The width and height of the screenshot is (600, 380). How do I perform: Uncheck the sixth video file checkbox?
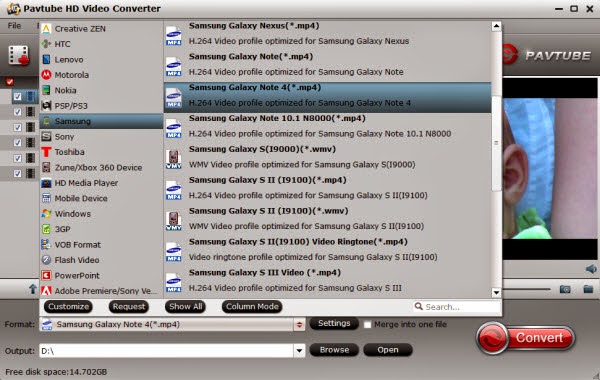pyautogui.click(x=18, y=173)
